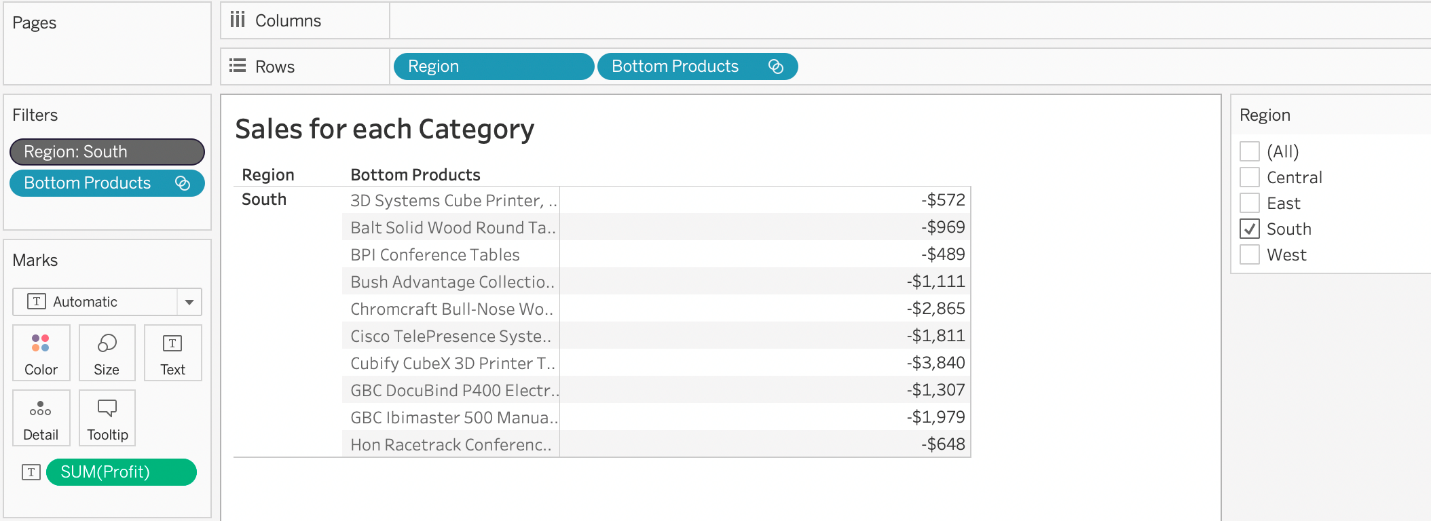Select the Region: South filter pill
Screen dimensions: 1431x521
pyautogui.click(x=107, y=152)
